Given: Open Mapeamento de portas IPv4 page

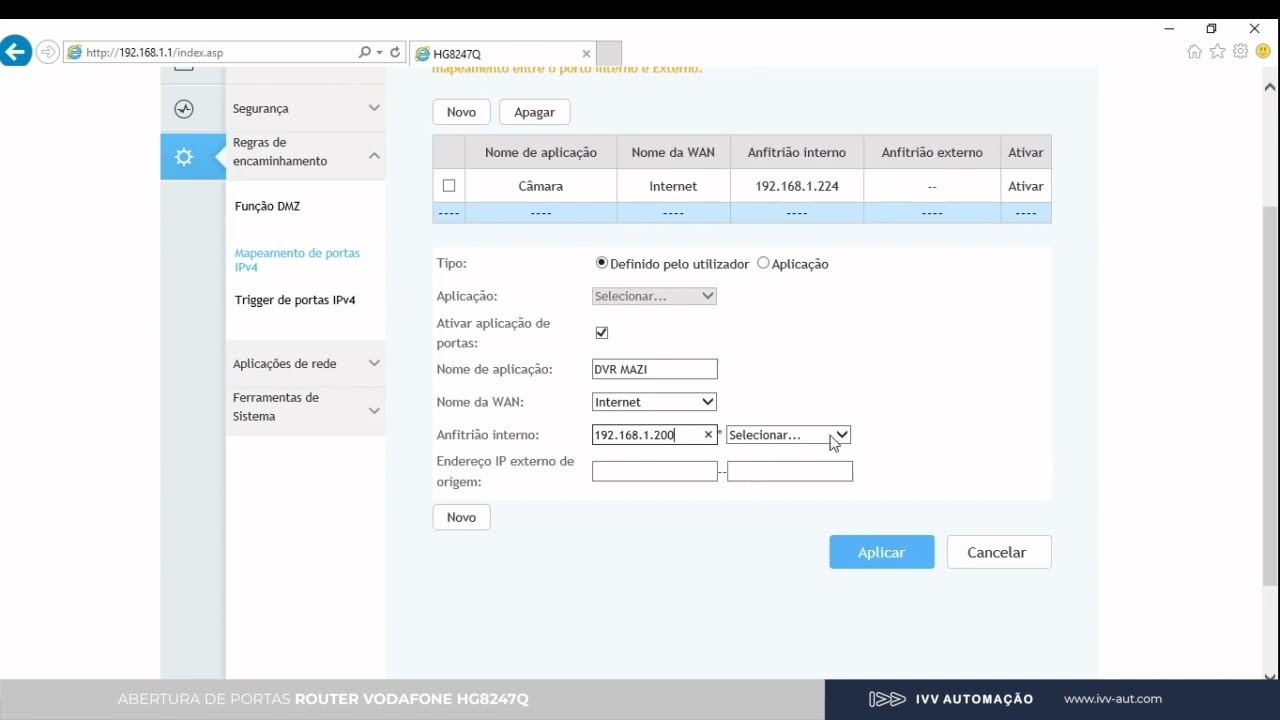Looking at the screenshot, I should [x=297, y=260].
